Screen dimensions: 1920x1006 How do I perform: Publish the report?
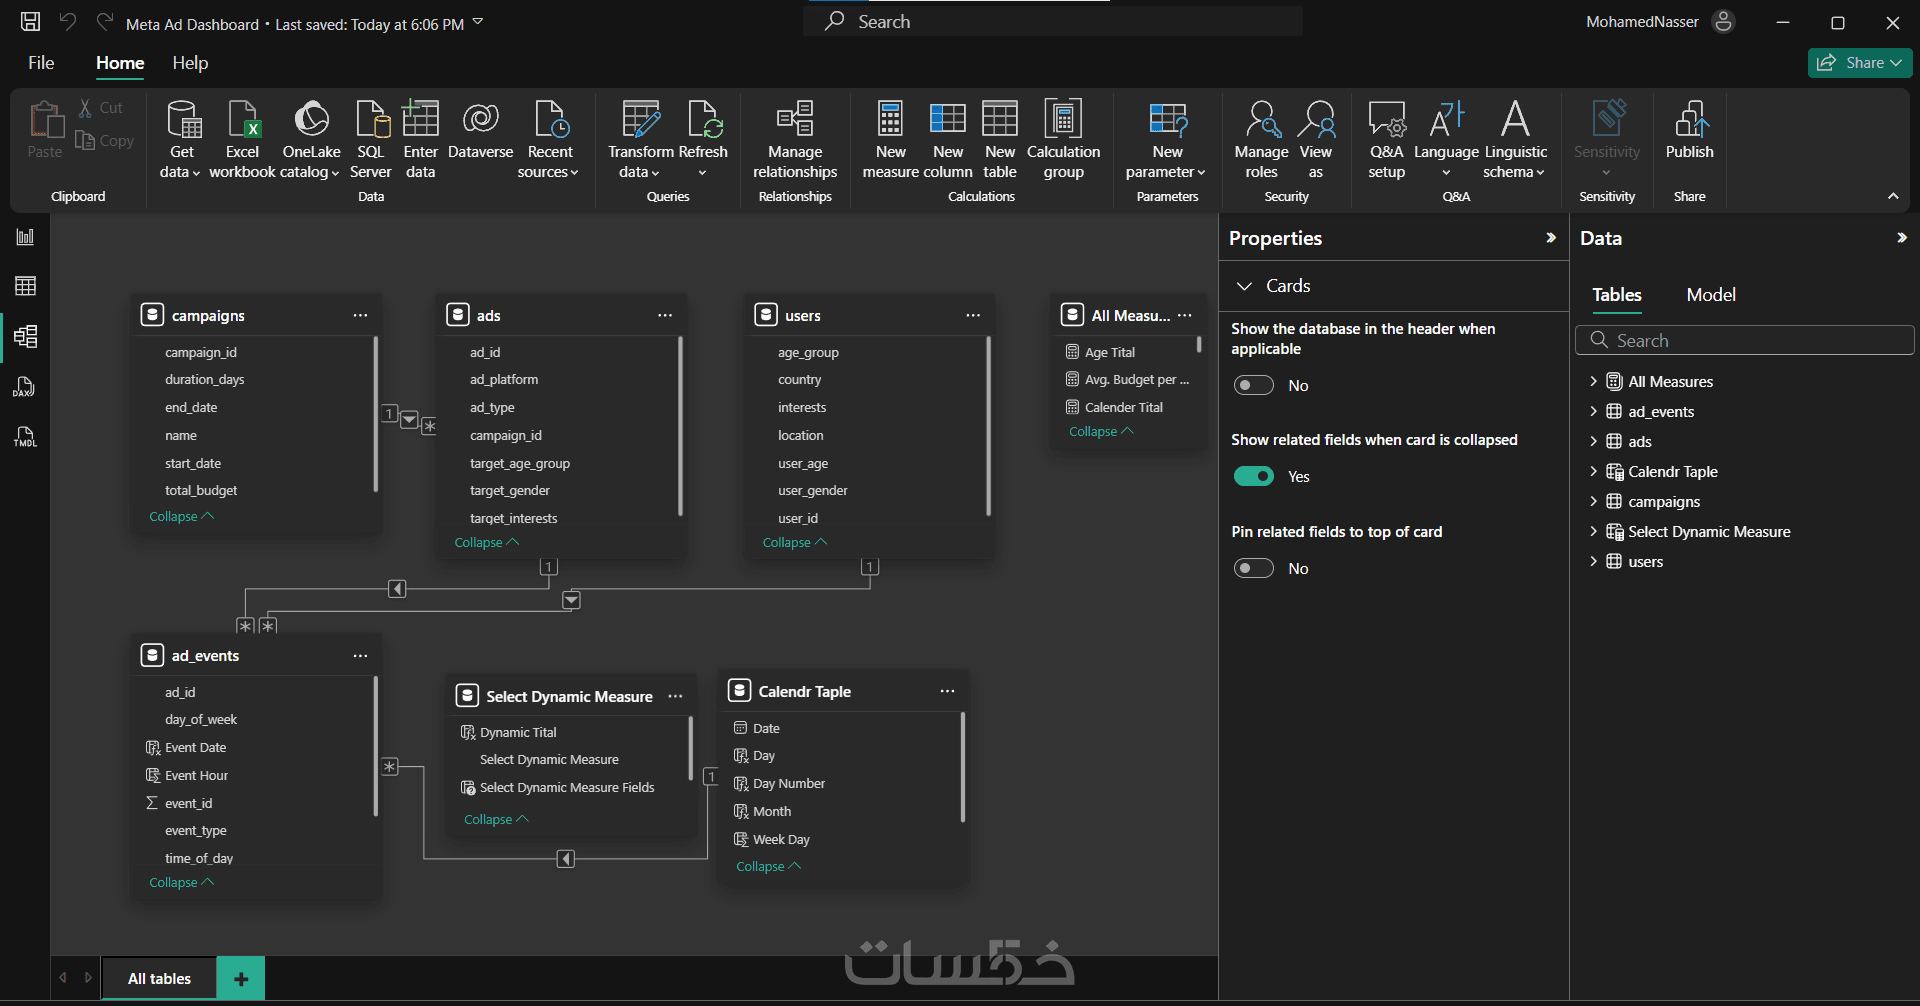click(x=1690, y=130)
